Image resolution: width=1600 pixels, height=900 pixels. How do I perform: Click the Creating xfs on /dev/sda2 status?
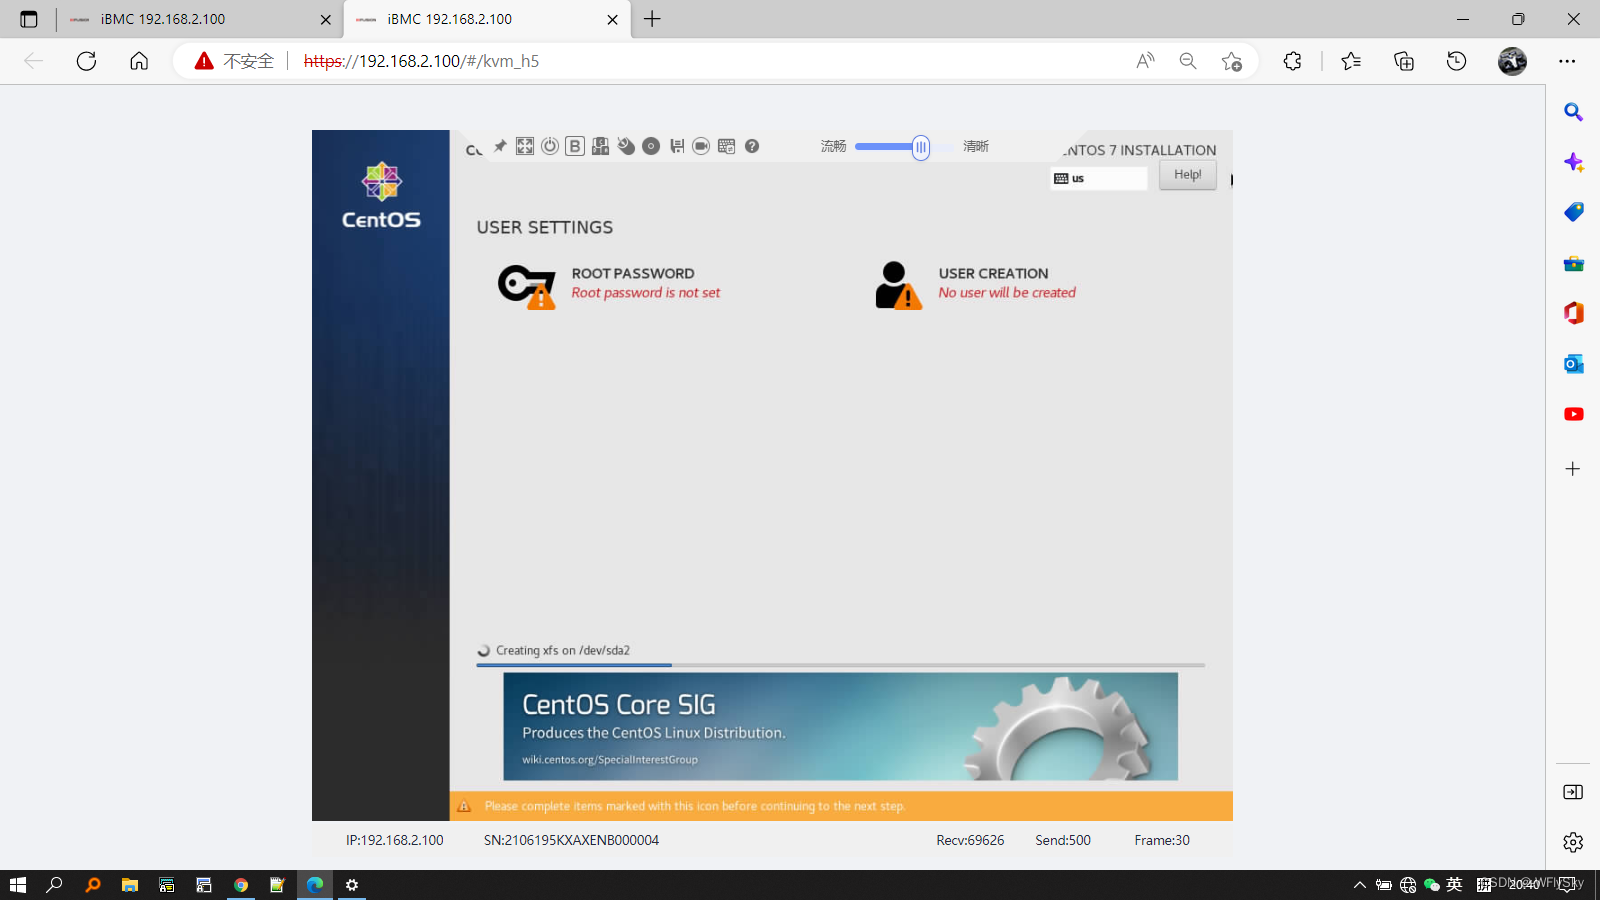pyautogui.click(x=563, y=650)
